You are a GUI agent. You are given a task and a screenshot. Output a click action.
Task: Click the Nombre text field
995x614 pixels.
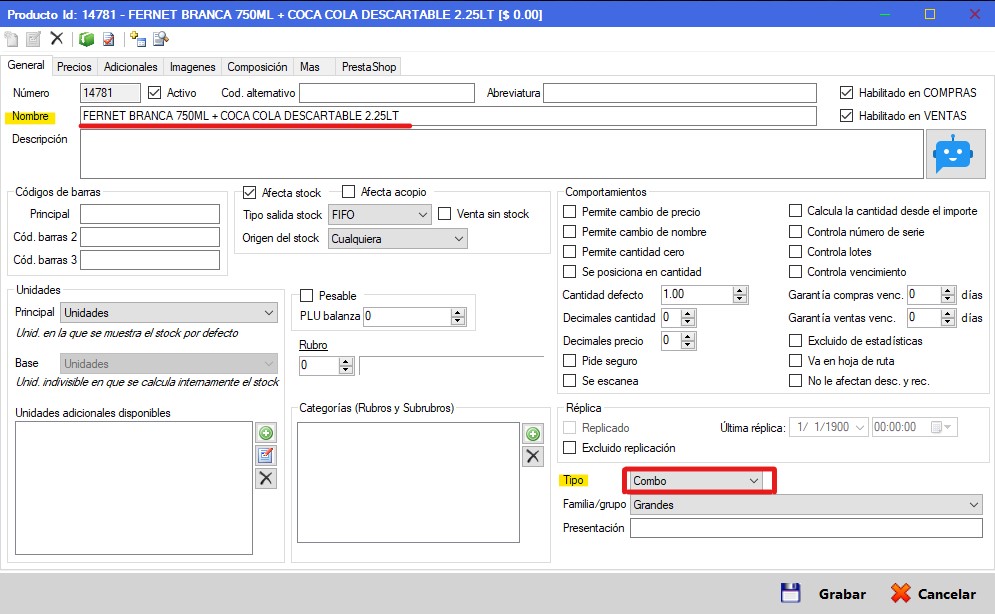click(x=448, y=116)
